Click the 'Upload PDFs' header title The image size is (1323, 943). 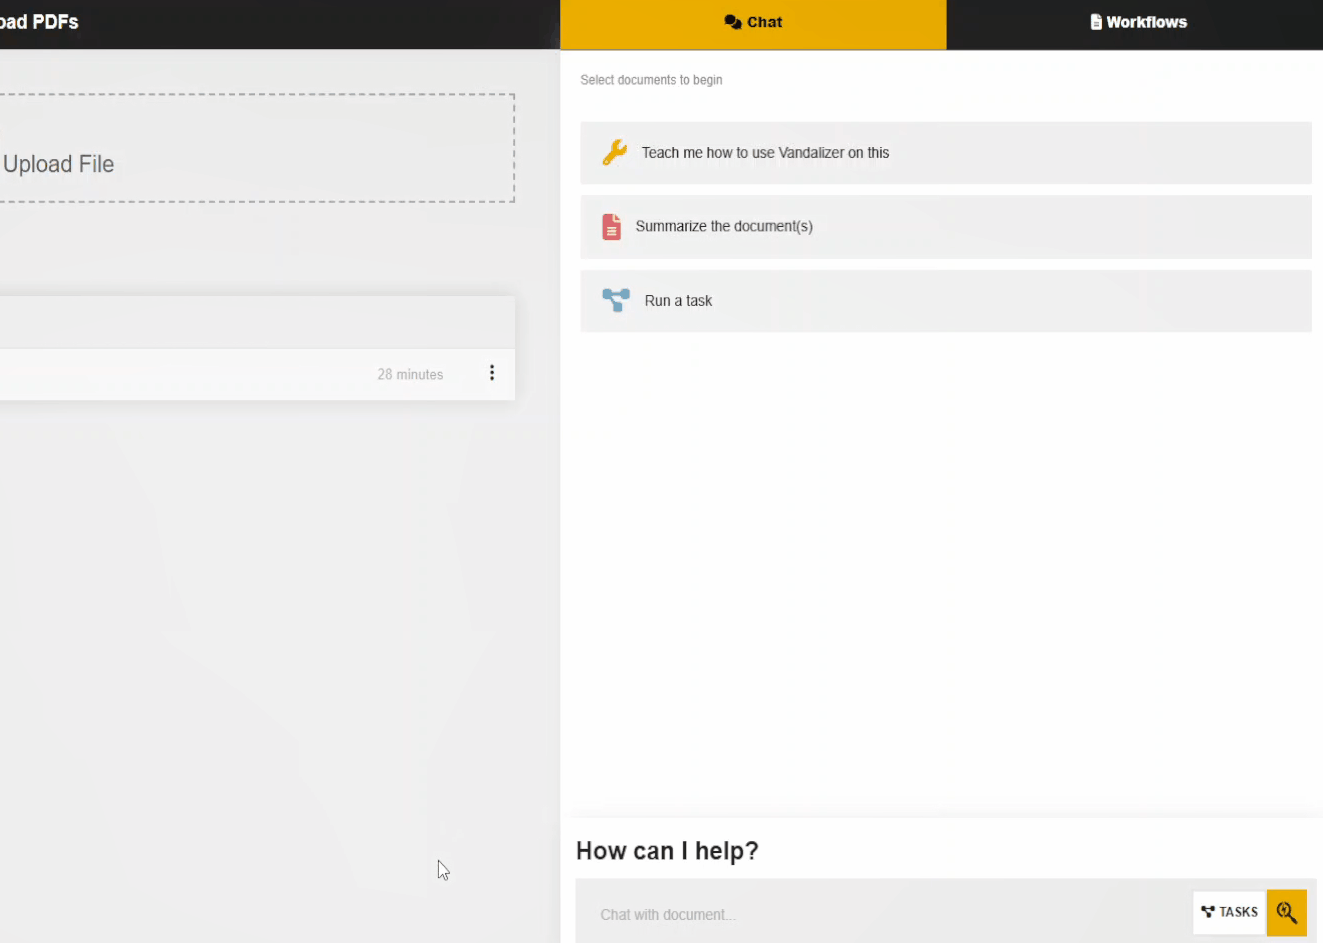40,22
